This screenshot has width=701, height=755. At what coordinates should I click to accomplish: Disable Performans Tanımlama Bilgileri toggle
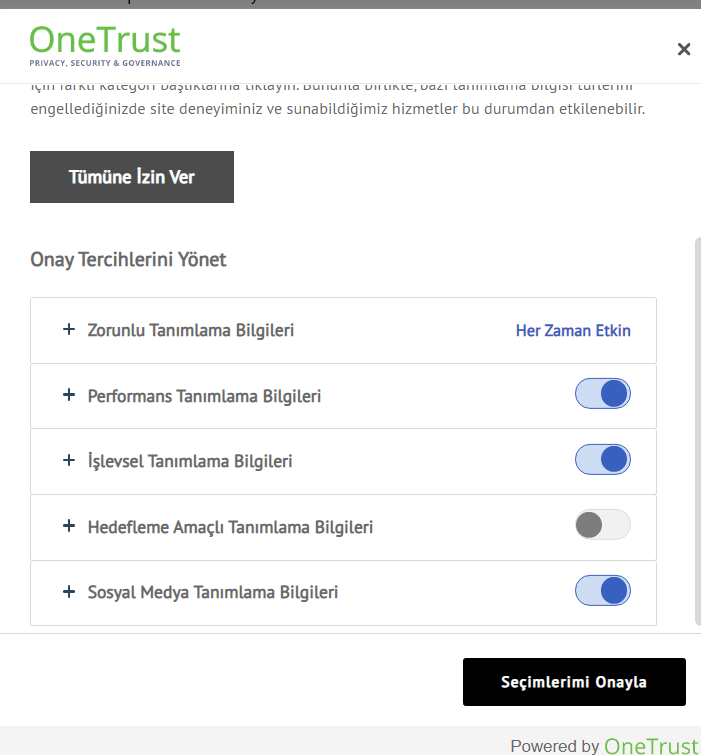[602, 394]
